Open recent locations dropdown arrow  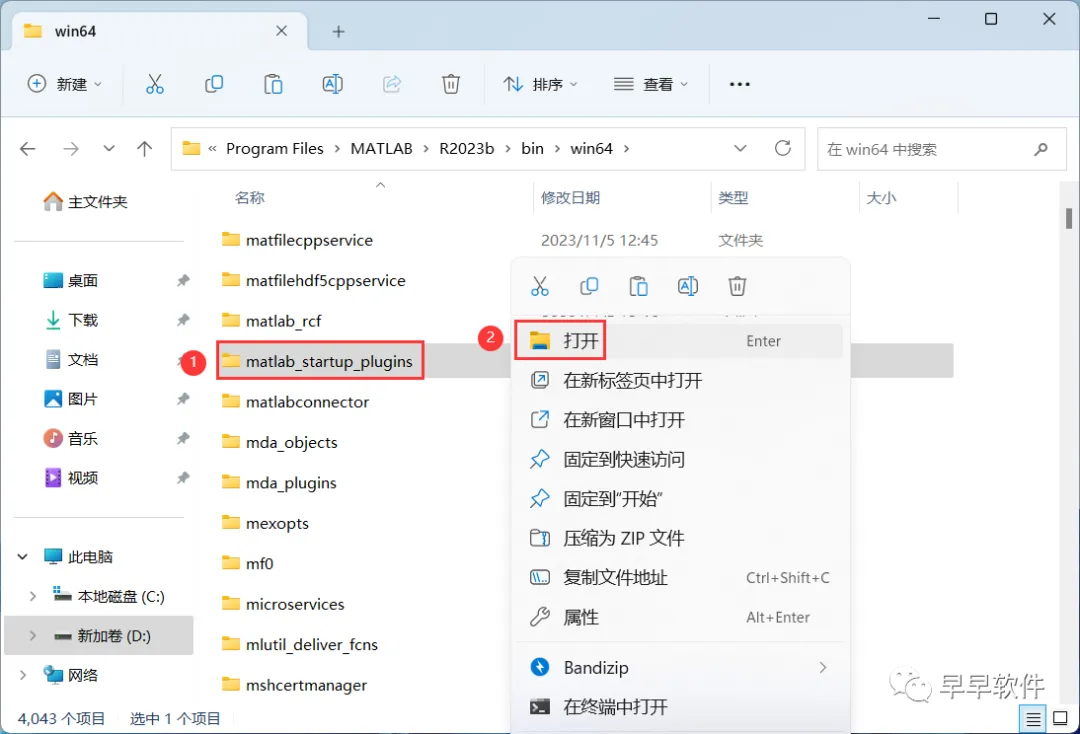click(x=109, y=149)
